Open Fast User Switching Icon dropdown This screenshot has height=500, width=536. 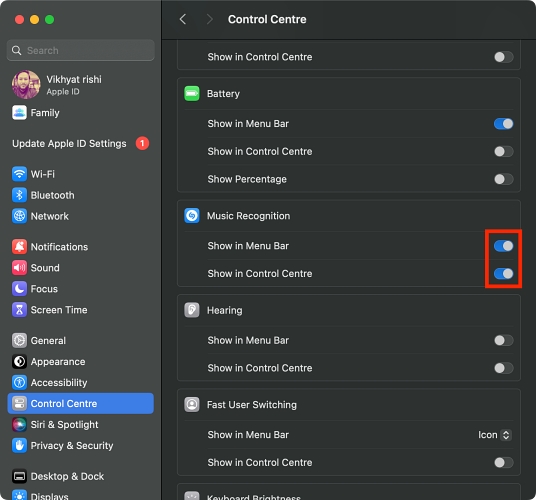coord(495,435)
